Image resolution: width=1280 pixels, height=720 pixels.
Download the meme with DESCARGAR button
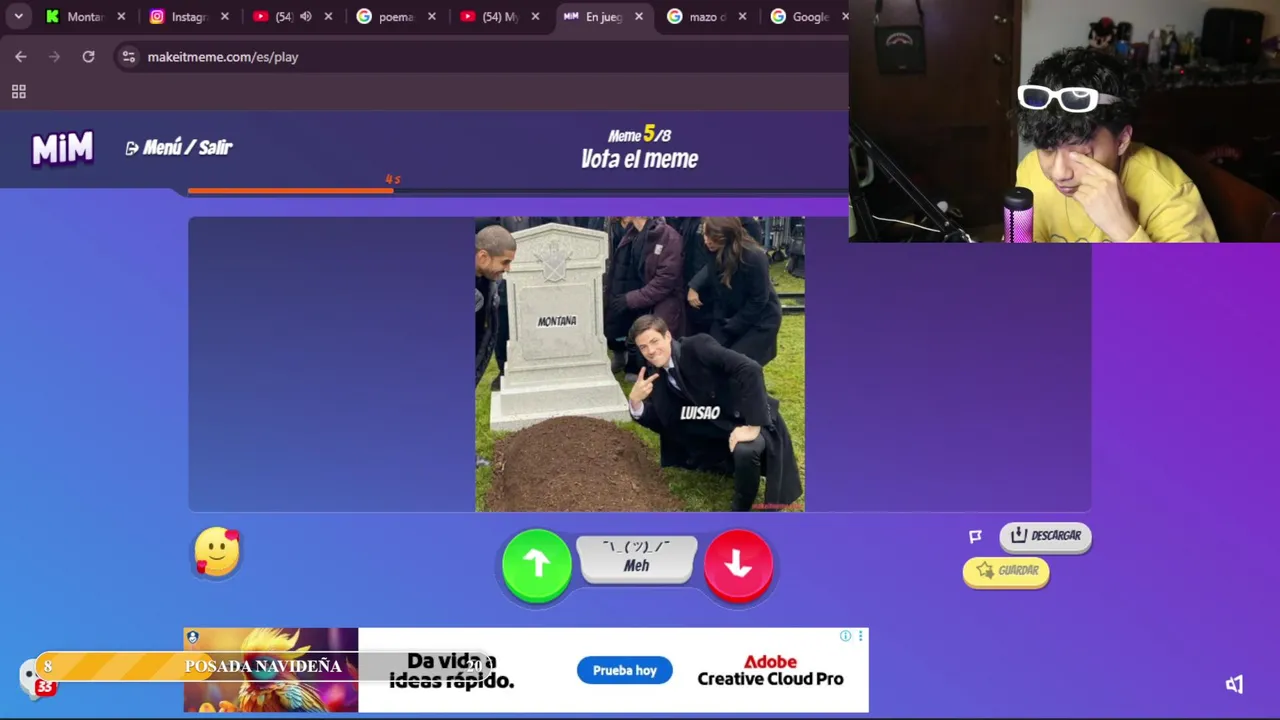[x=1045, y=536]
